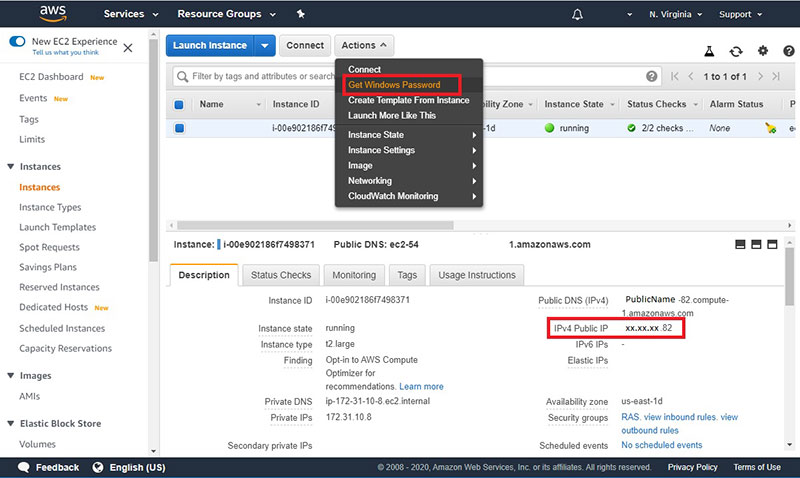The image size is (800, 478).
Task: Go to previous page of results
Action: (691, 77)
